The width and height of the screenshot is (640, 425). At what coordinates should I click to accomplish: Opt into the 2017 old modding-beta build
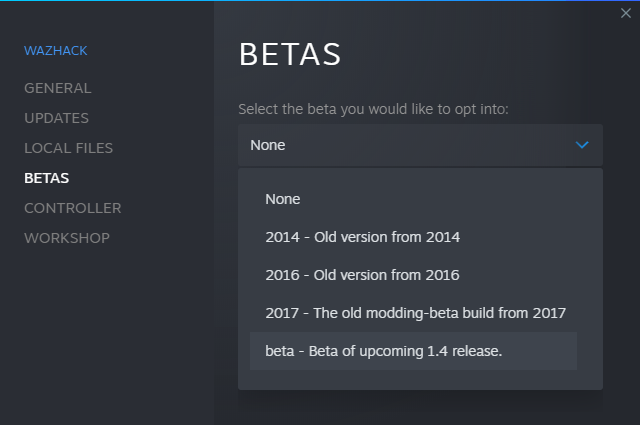tap(413, 313)
